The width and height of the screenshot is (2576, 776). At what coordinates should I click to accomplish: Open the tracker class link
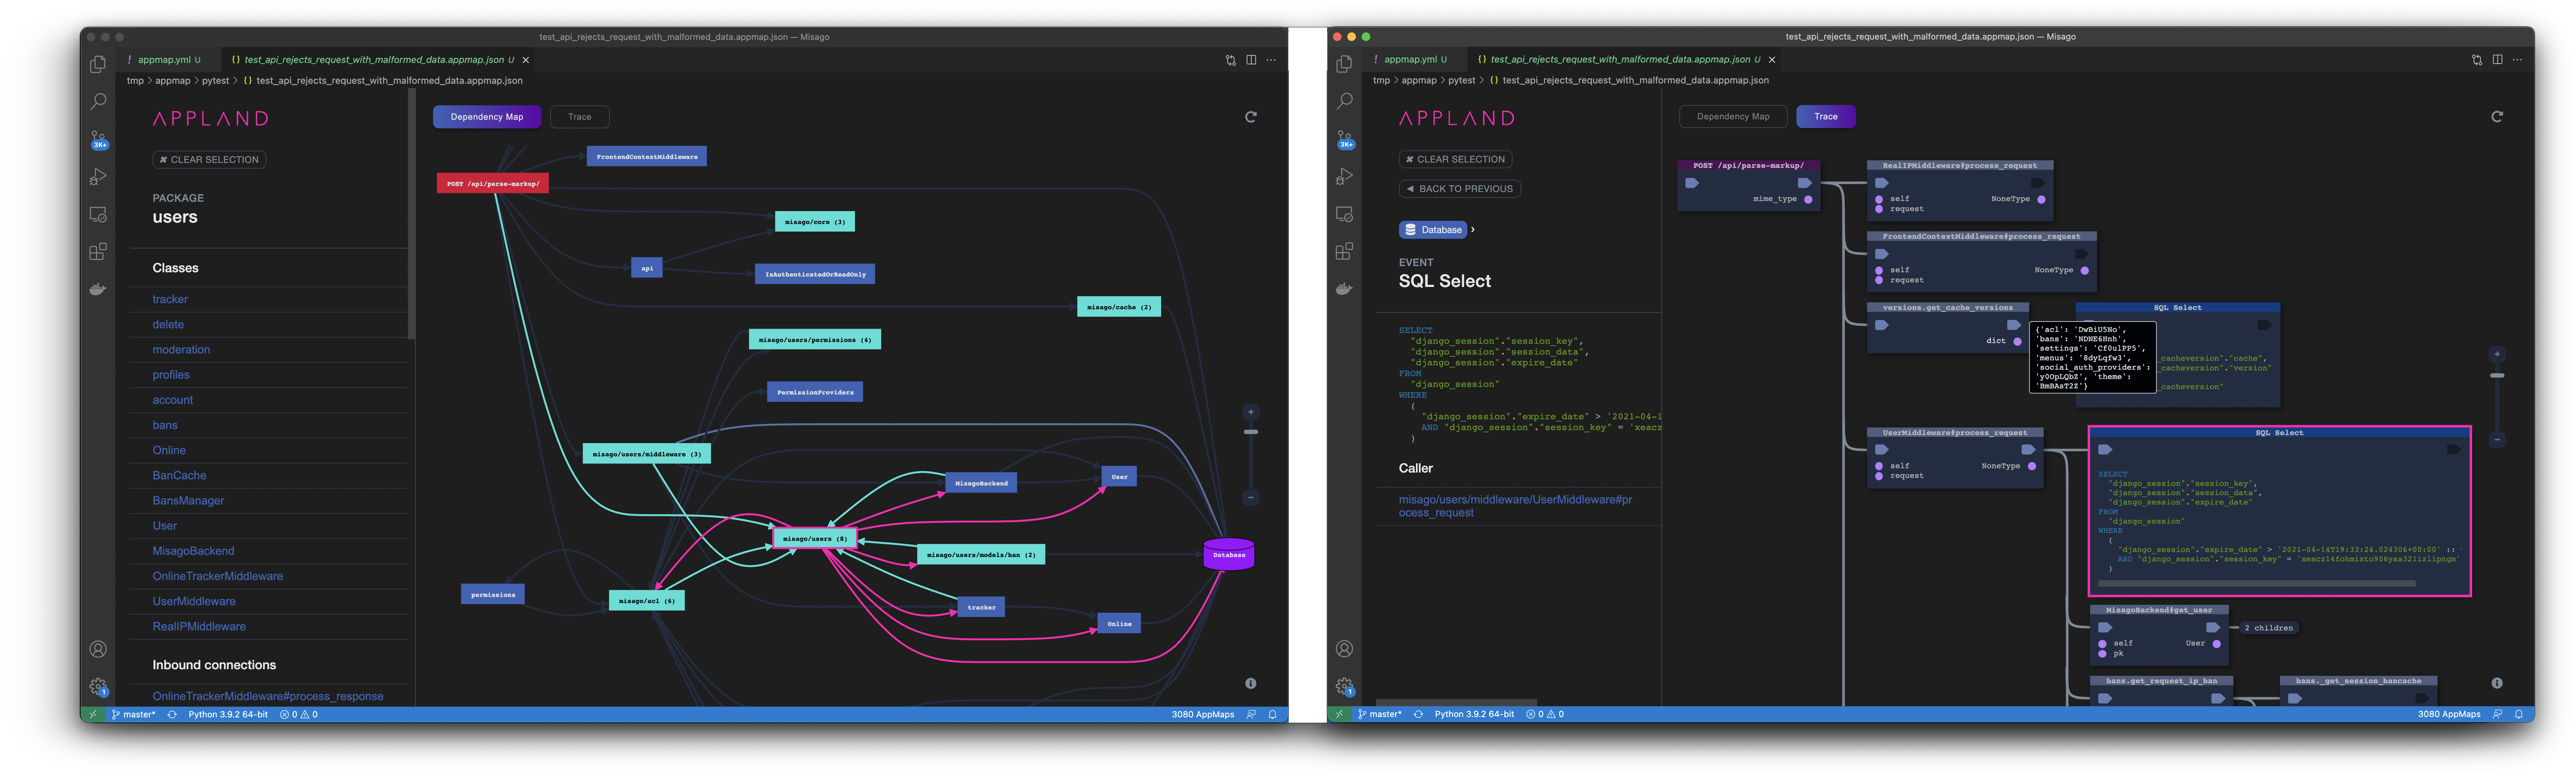pos(170,299)
